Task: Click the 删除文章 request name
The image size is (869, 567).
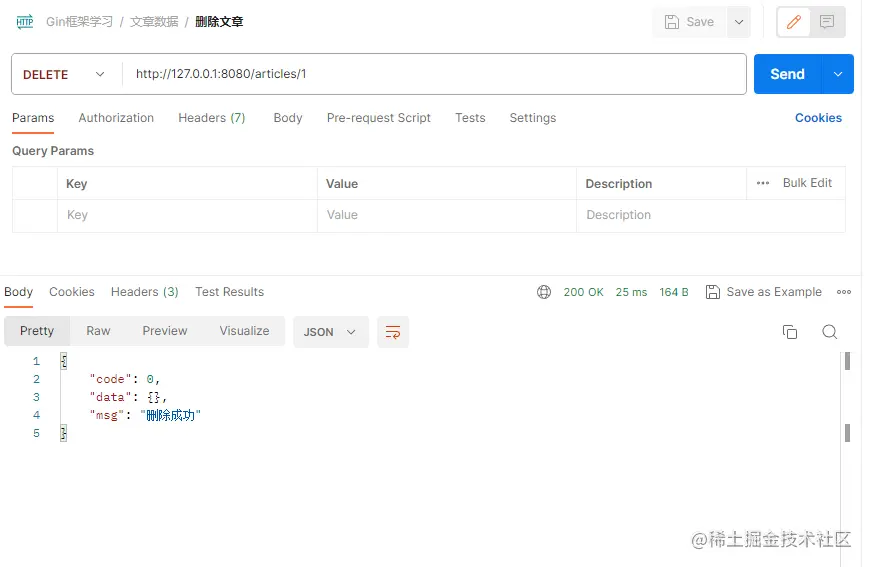Action: 219,22
